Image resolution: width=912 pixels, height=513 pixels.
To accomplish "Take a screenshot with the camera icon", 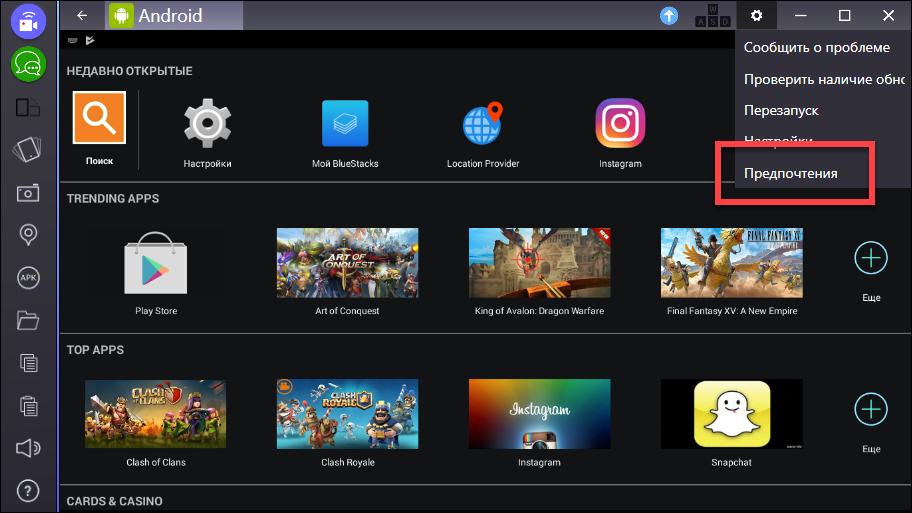I will (x=27, y=193).
